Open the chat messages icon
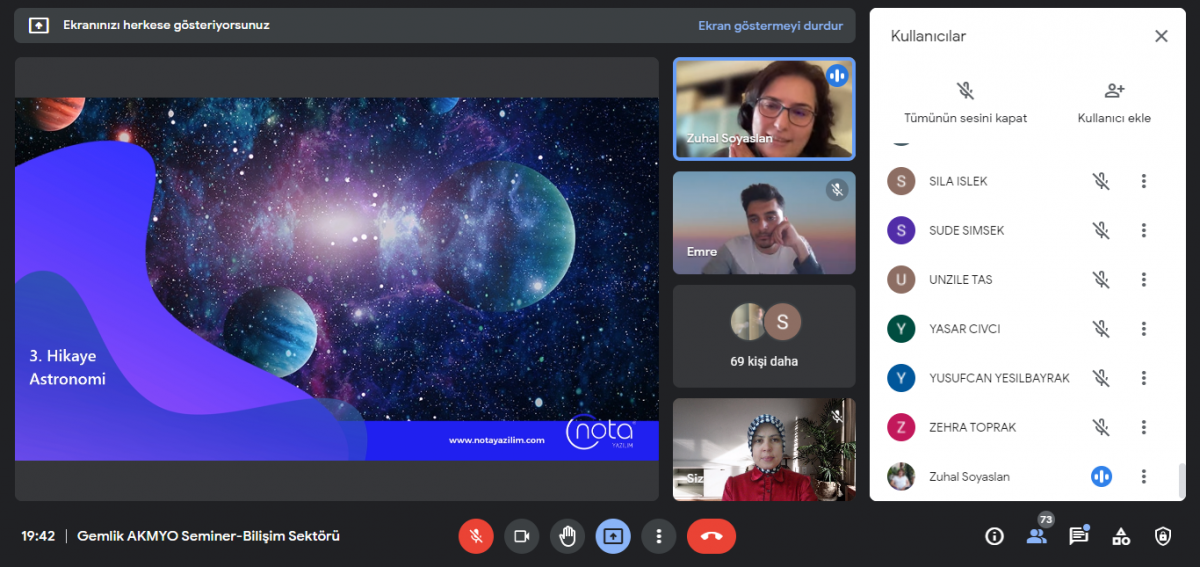The width and height of the screenshot is (1200, 567). pos(1078,536)
